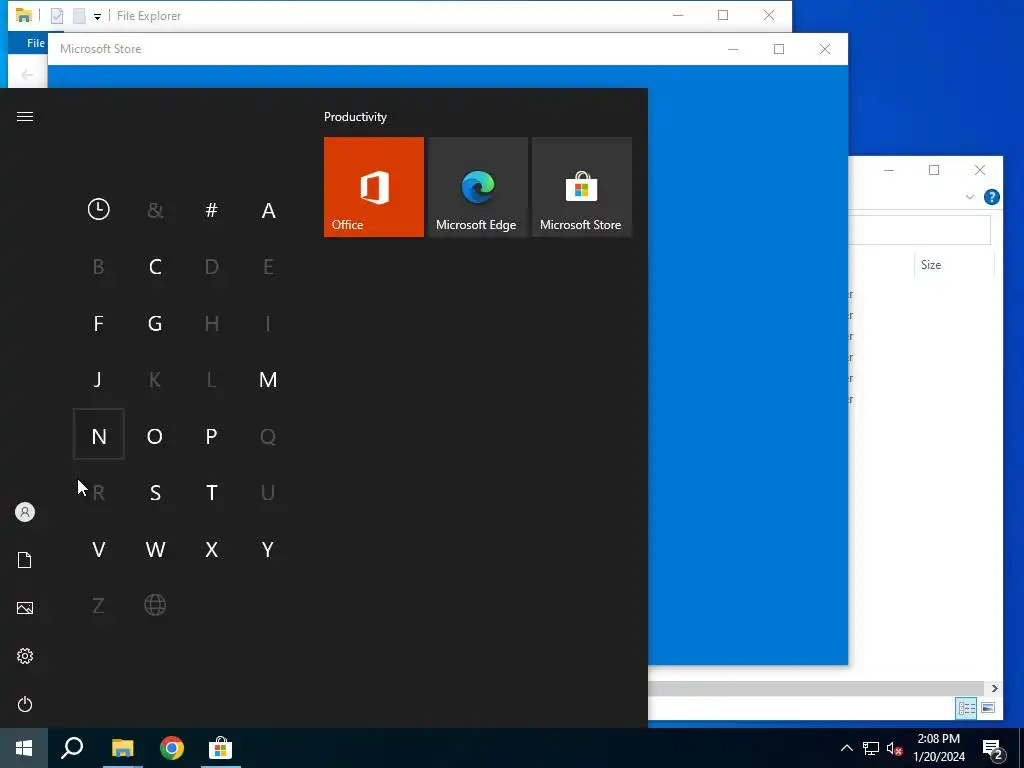Jump to apps starting with M
The height and width of the screenshot is (768, 1024).
pyautogui.click(x=268, y=379)
